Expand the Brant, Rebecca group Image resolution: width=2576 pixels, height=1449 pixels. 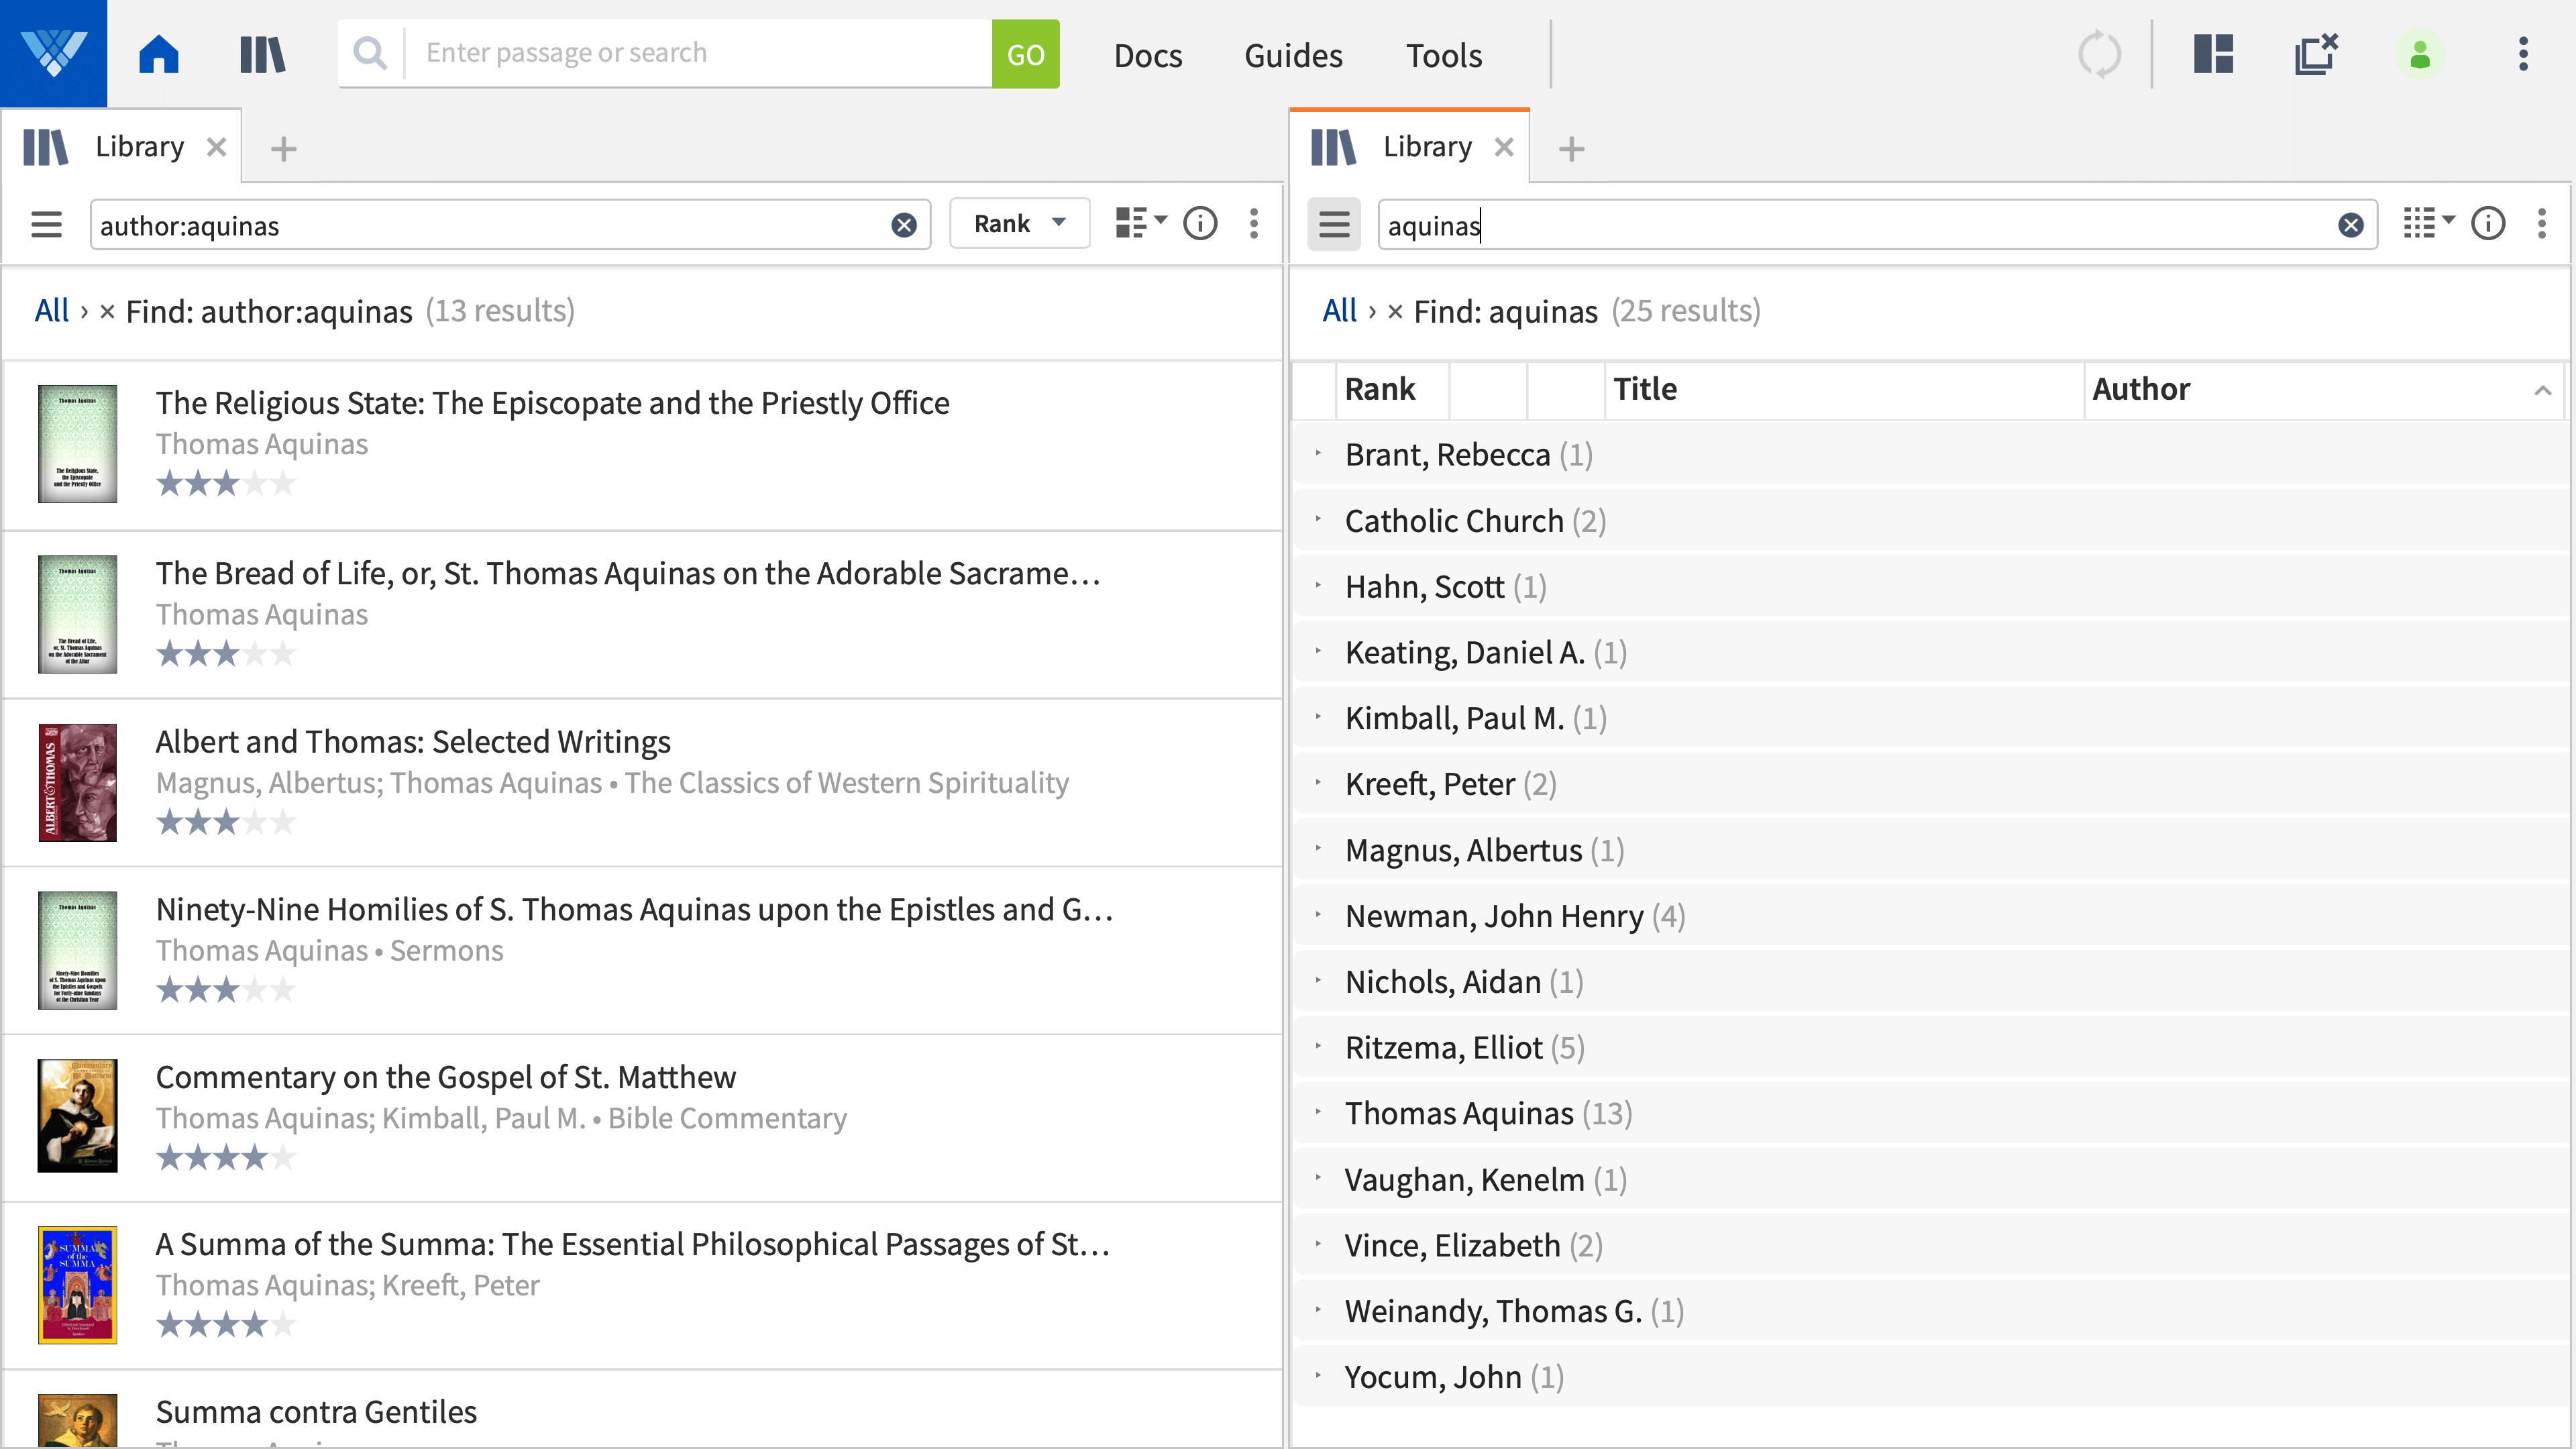pos(1318,454)
